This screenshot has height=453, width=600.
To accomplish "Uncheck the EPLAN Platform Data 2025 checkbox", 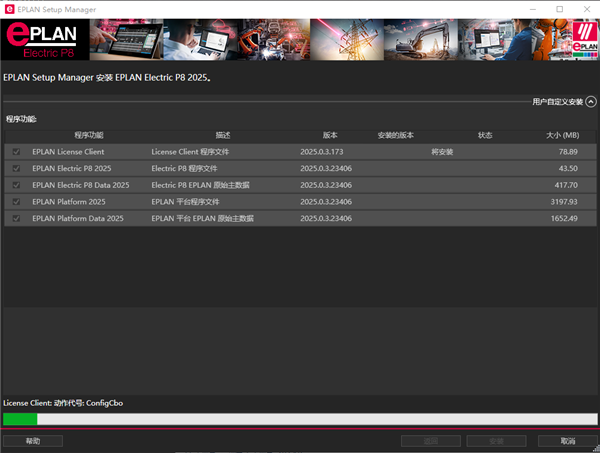I will pyautogui.click(x=15, y=218).
